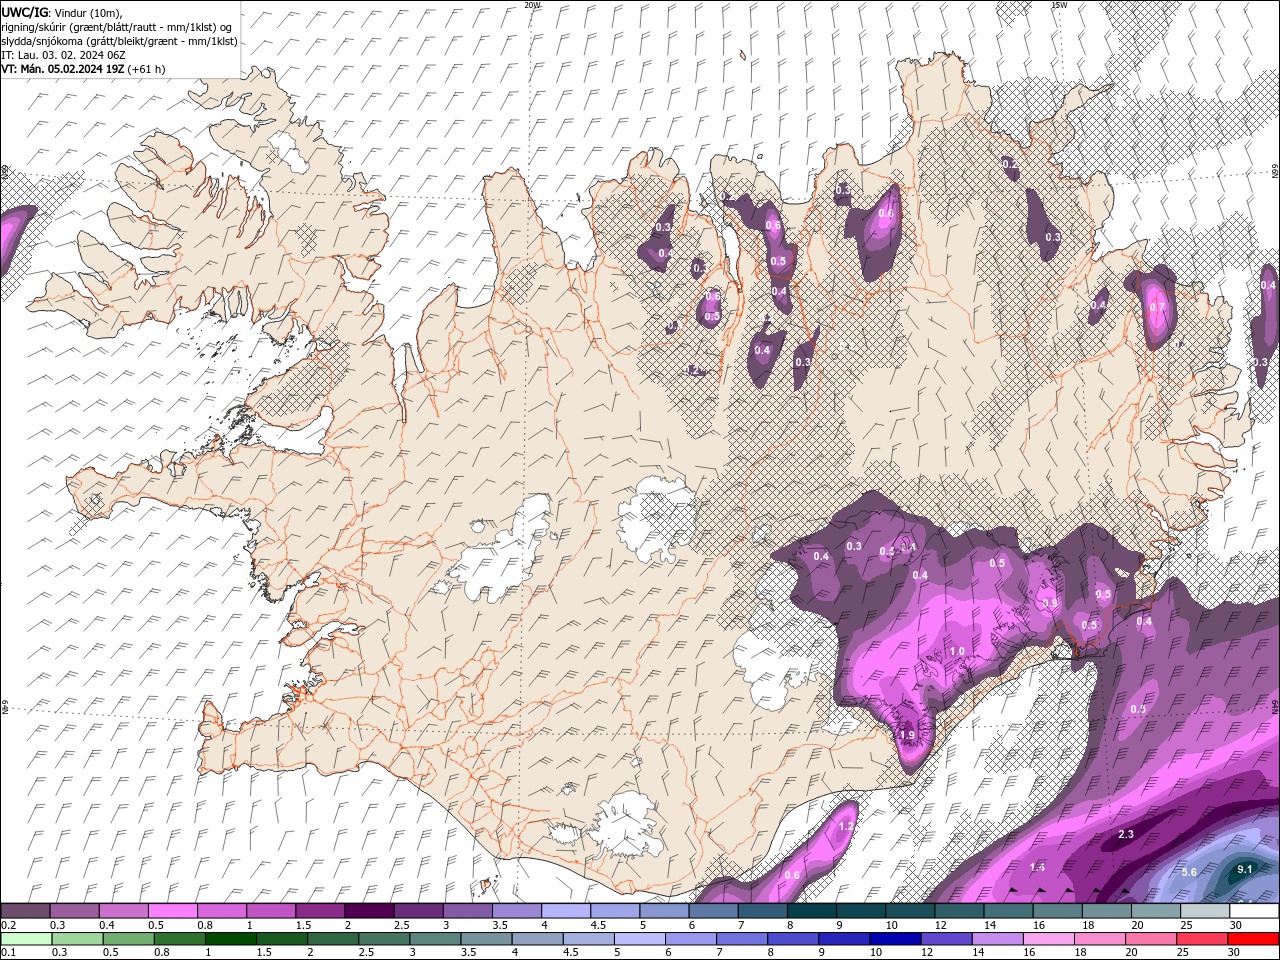Click the 'VT: Mán. 05.02.2024 19Z' valid time

pyautogui.click(x=62, y=69)
